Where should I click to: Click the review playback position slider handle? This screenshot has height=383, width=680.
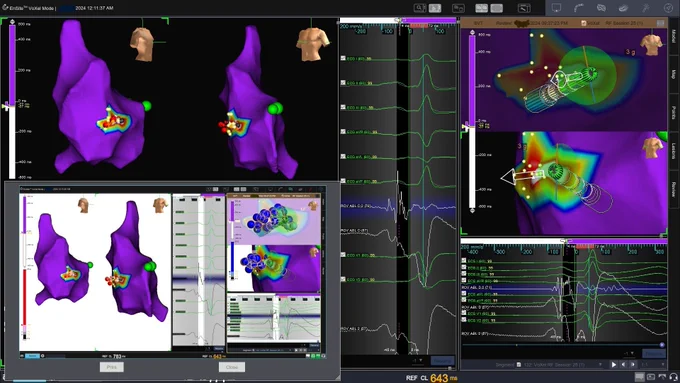[662, 345]
